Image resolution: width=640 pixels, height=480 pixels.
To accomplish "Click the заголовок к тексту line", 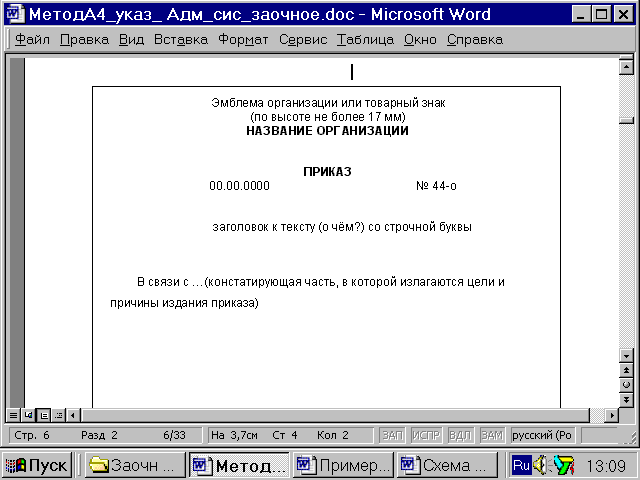I will coord(342,227).
